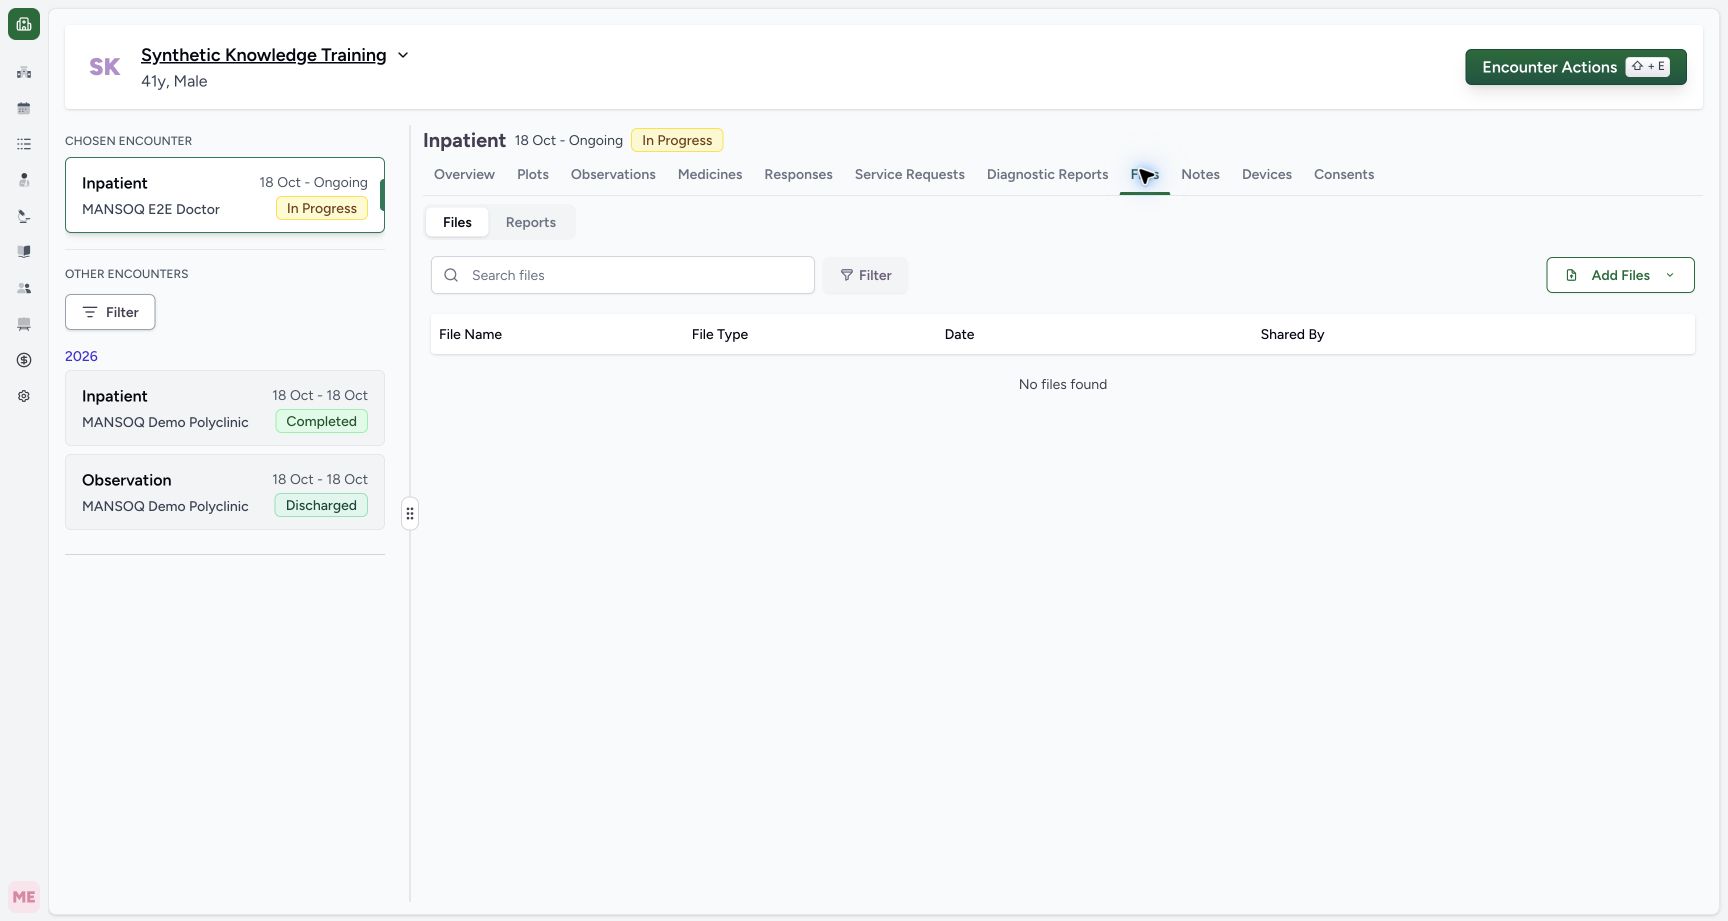Open the Diagnostic Reports tab

point(1048,174)
